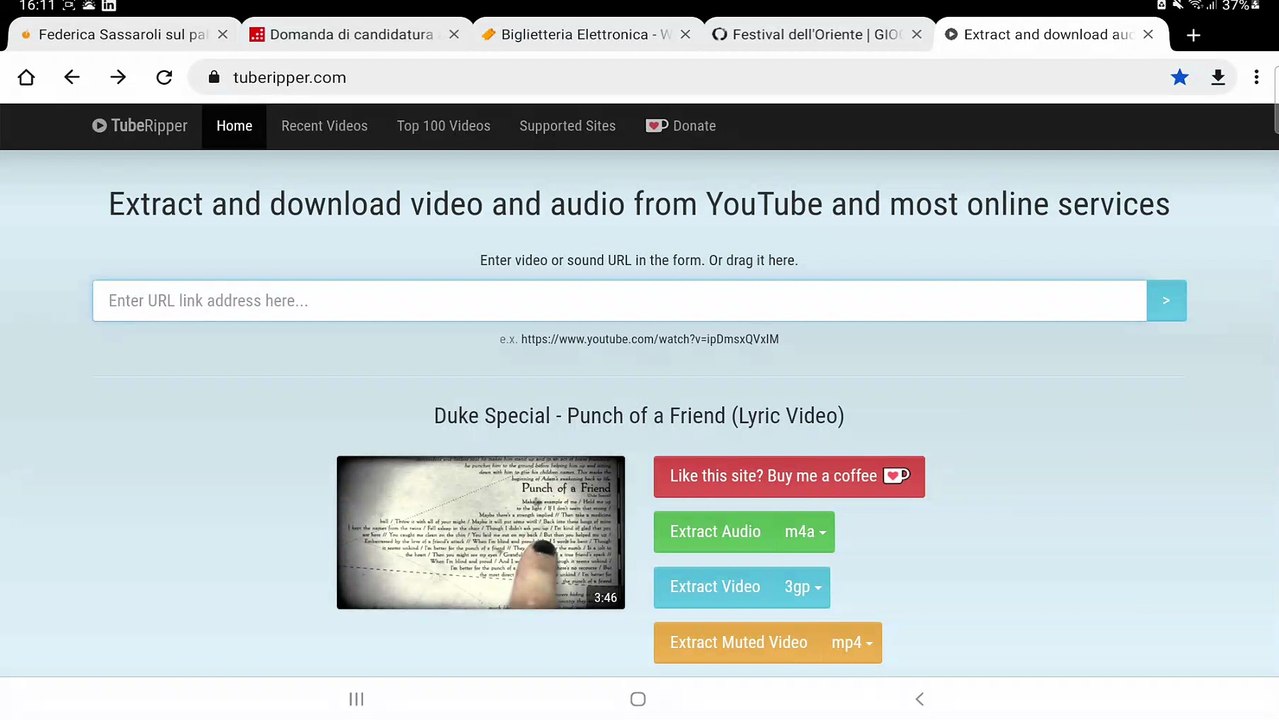Open the browser three-dot menu
The width and height of the screenshot is (1279, 720).
[x=1256, y=77]
